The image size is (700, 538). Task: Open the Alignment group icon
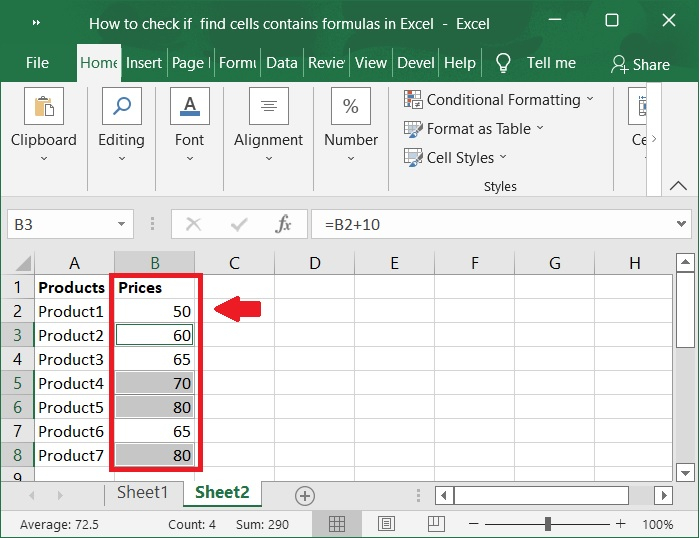pos(269,106)
